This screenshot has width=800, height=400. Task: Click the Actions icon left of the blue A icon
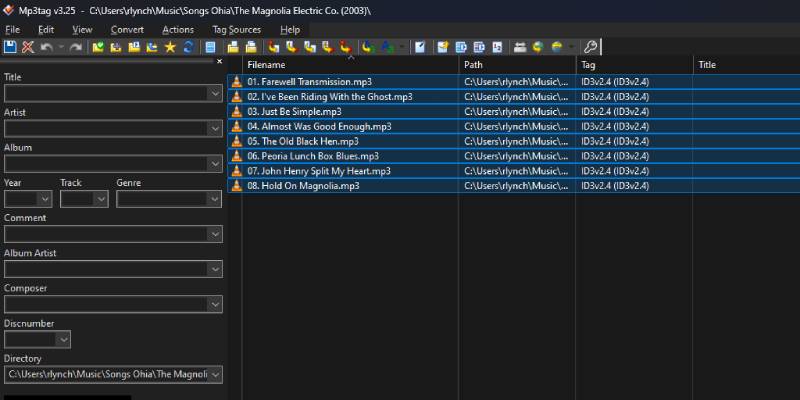[367, 47]
